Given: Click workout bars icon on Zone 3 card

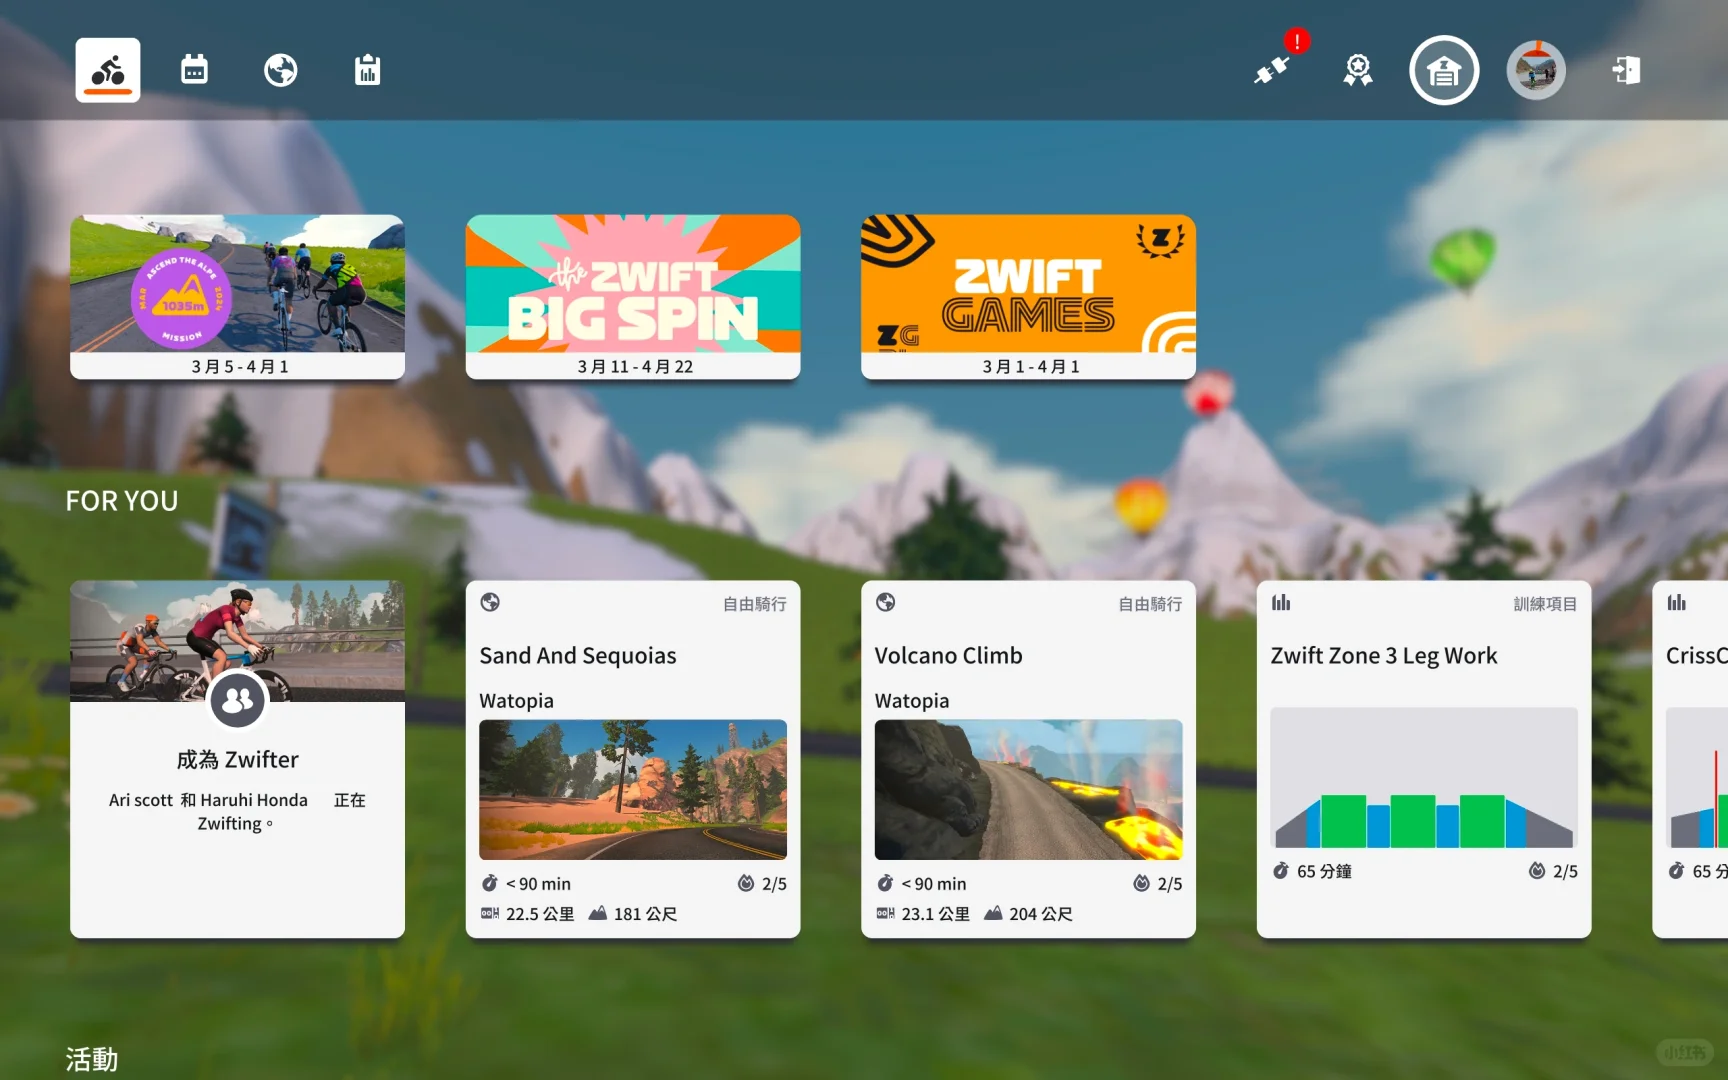Looking at the screenshot, I should click(x=1281, y=602).
